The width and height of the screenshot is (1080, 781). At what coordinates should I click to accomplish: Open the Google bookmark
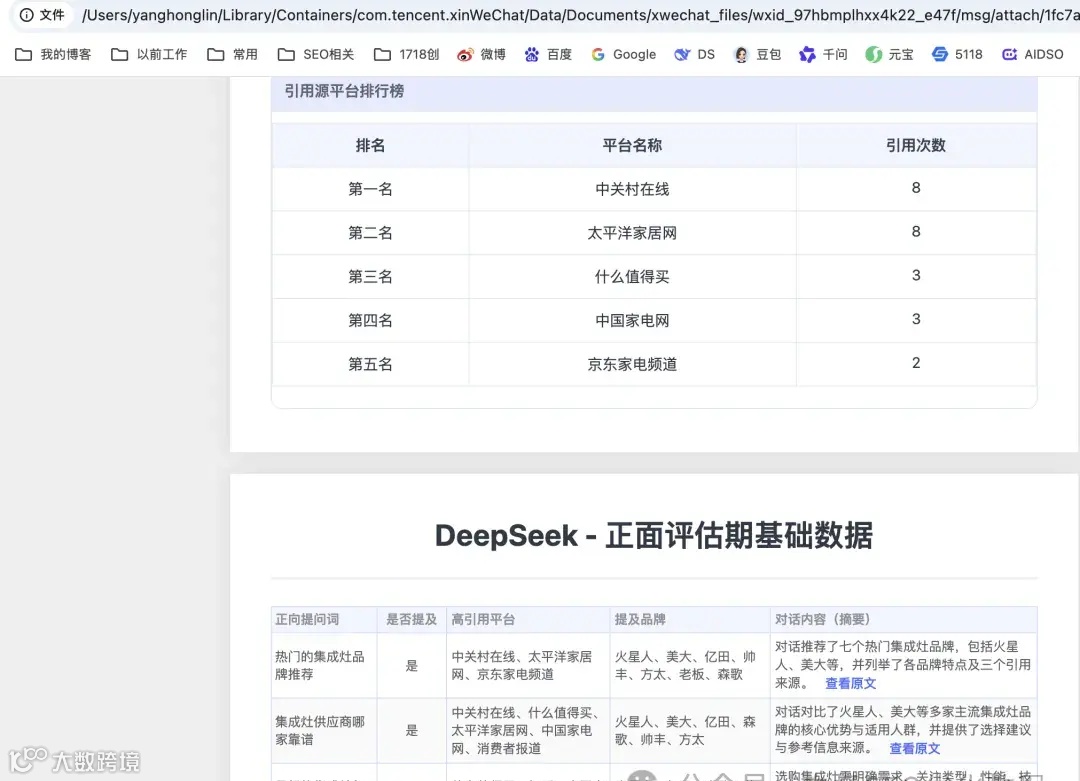click(x=624, y=54)
